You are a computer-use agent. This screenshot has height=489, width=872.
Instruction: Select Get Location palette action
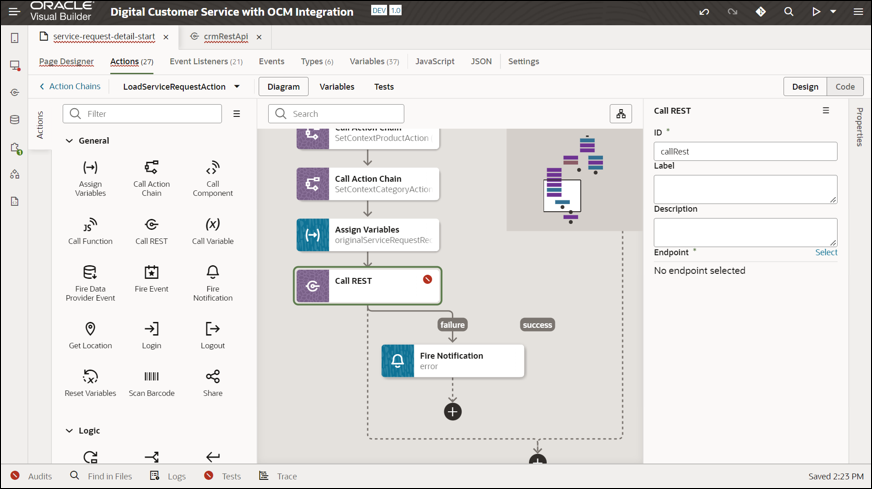(90, 335)
